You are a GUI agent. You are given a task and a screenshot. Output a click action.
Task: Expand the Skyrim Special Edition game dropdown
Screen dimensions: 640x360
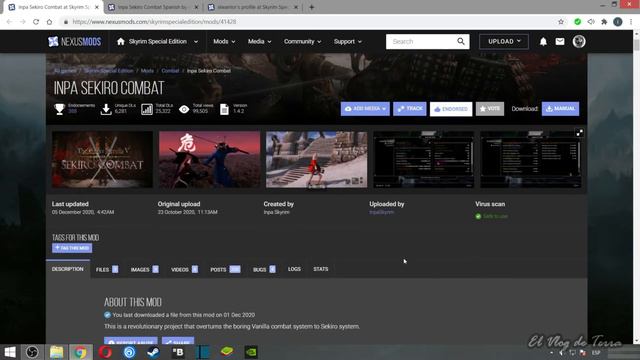[x=196, y=42]
